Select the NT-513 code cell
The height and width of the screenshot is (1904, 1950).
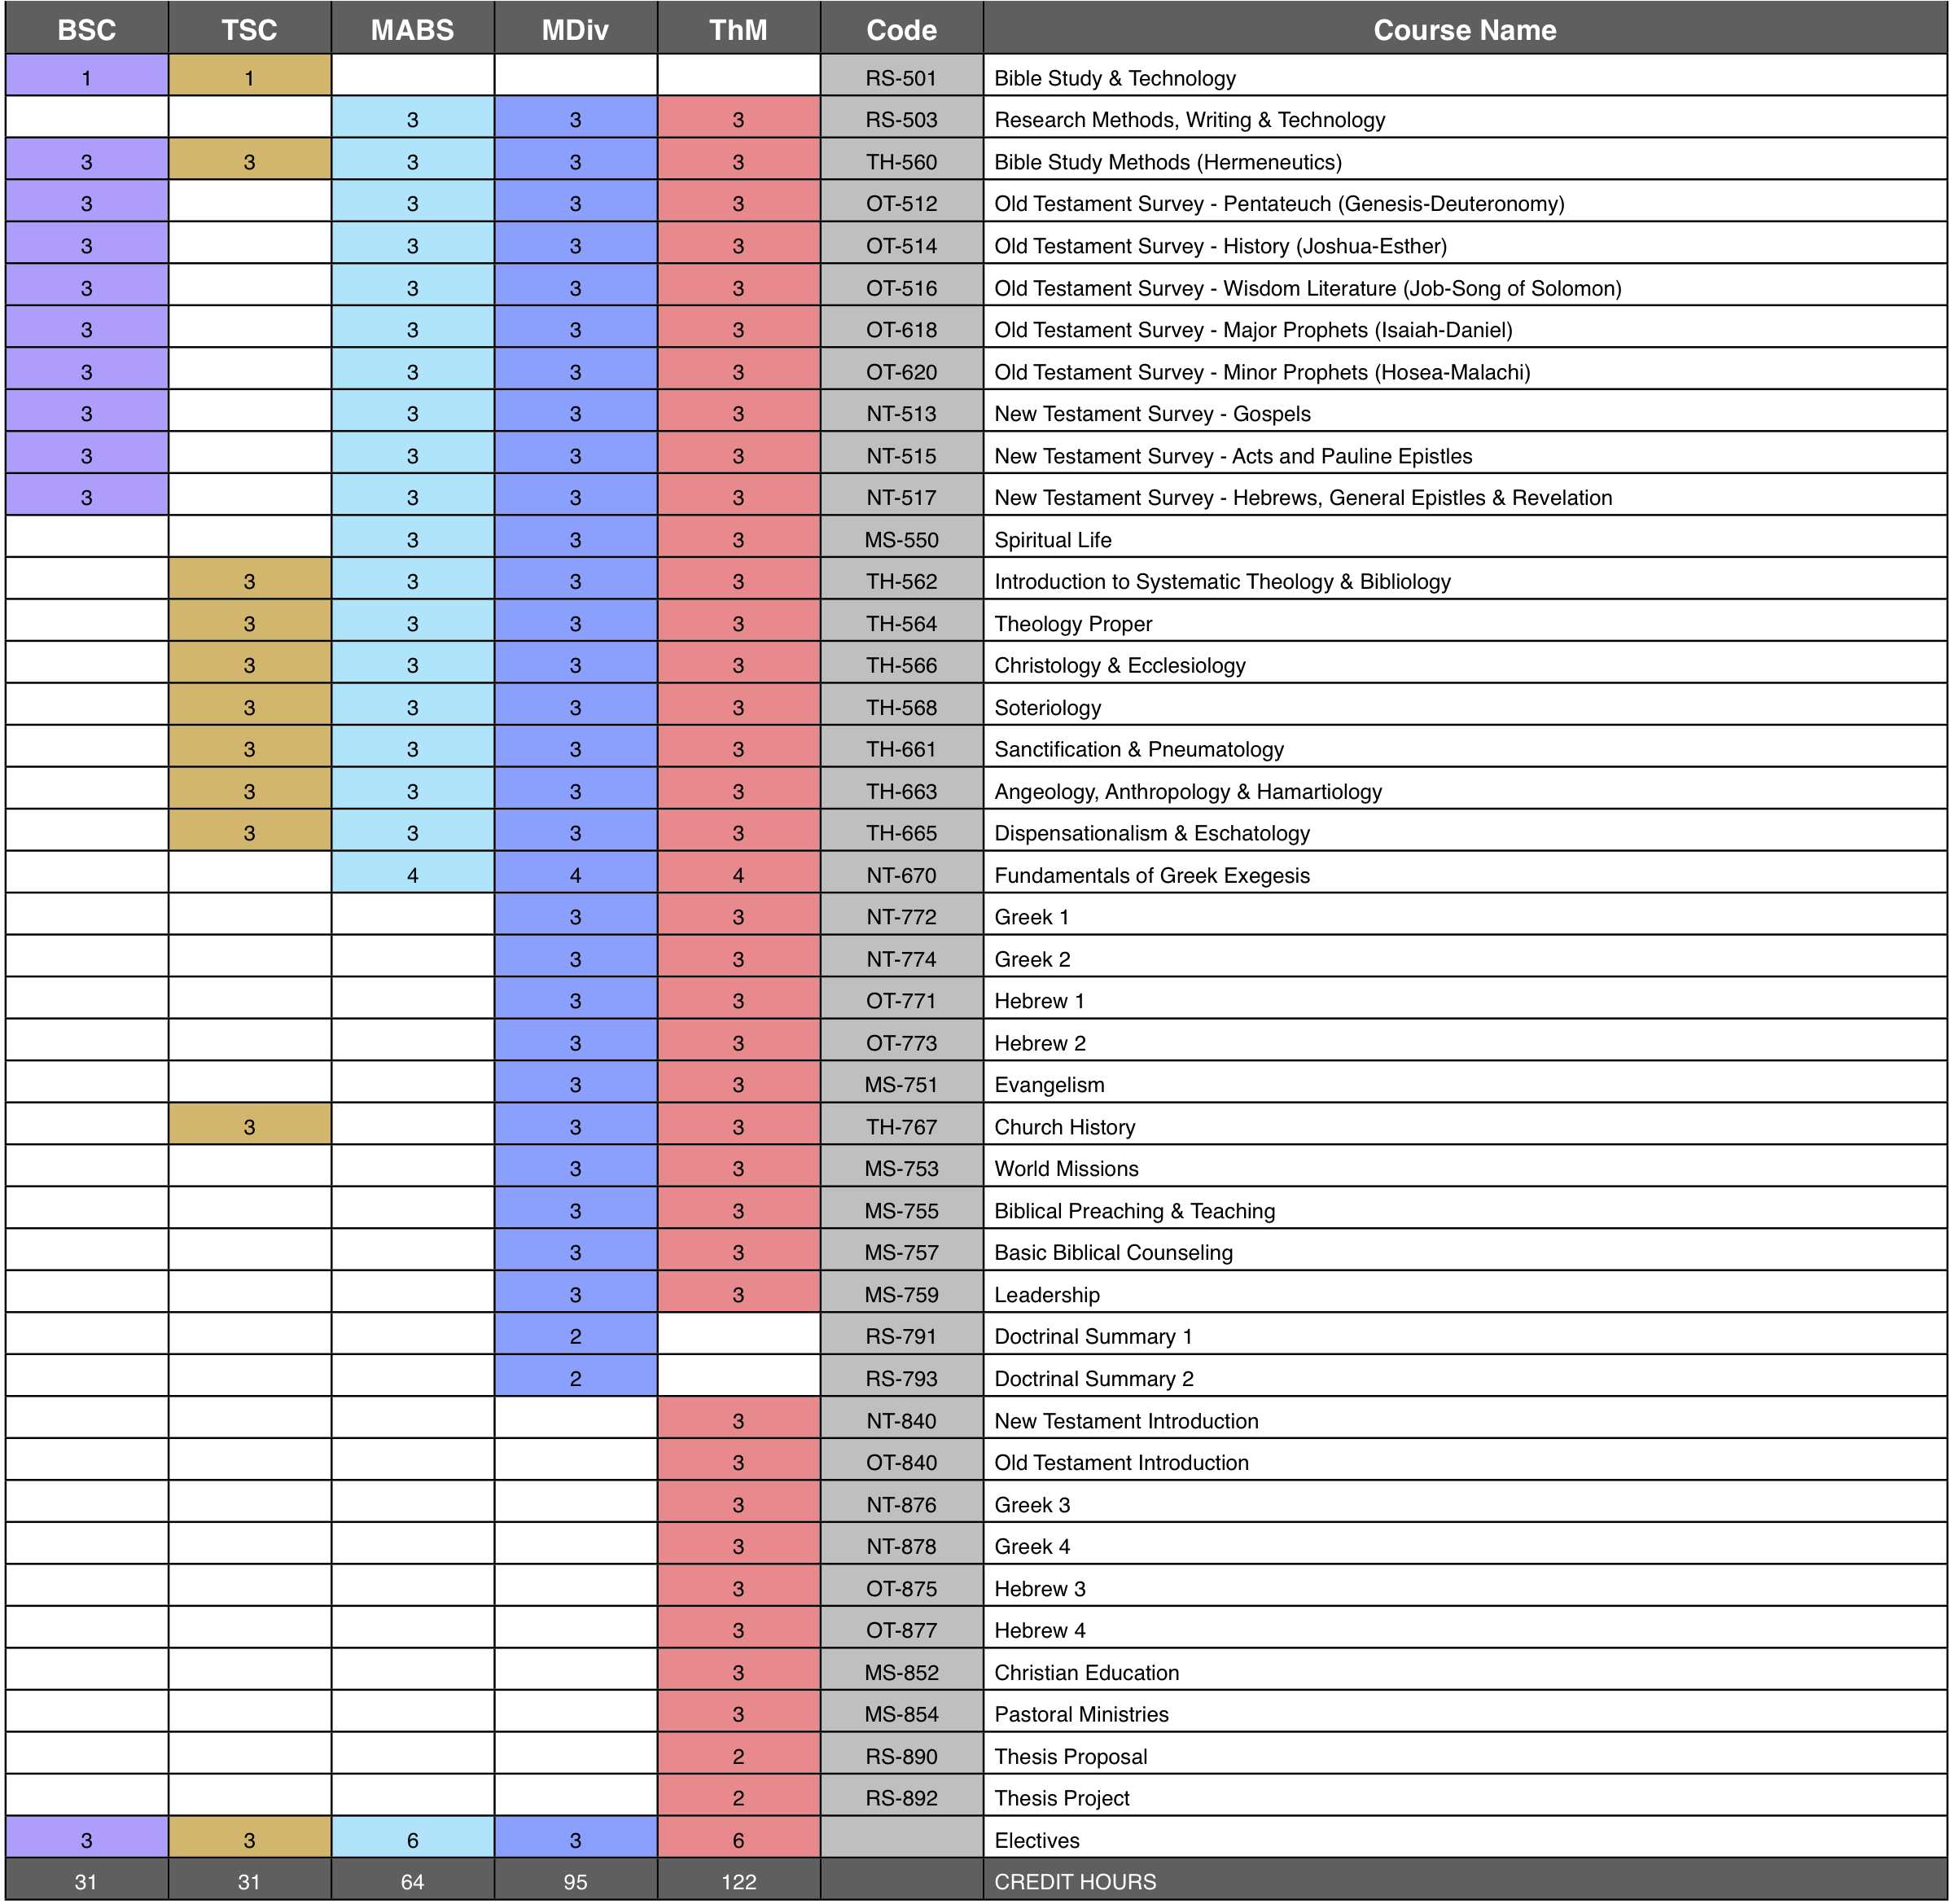[902, 414]
